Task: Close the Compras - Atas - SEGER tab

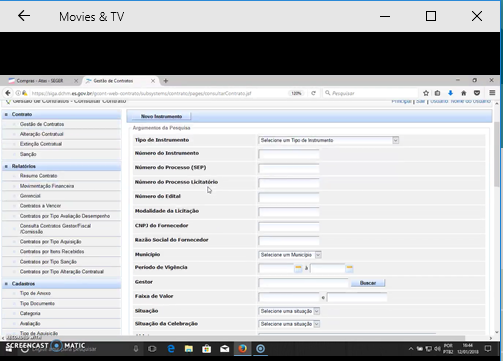Action: [76, 81]
